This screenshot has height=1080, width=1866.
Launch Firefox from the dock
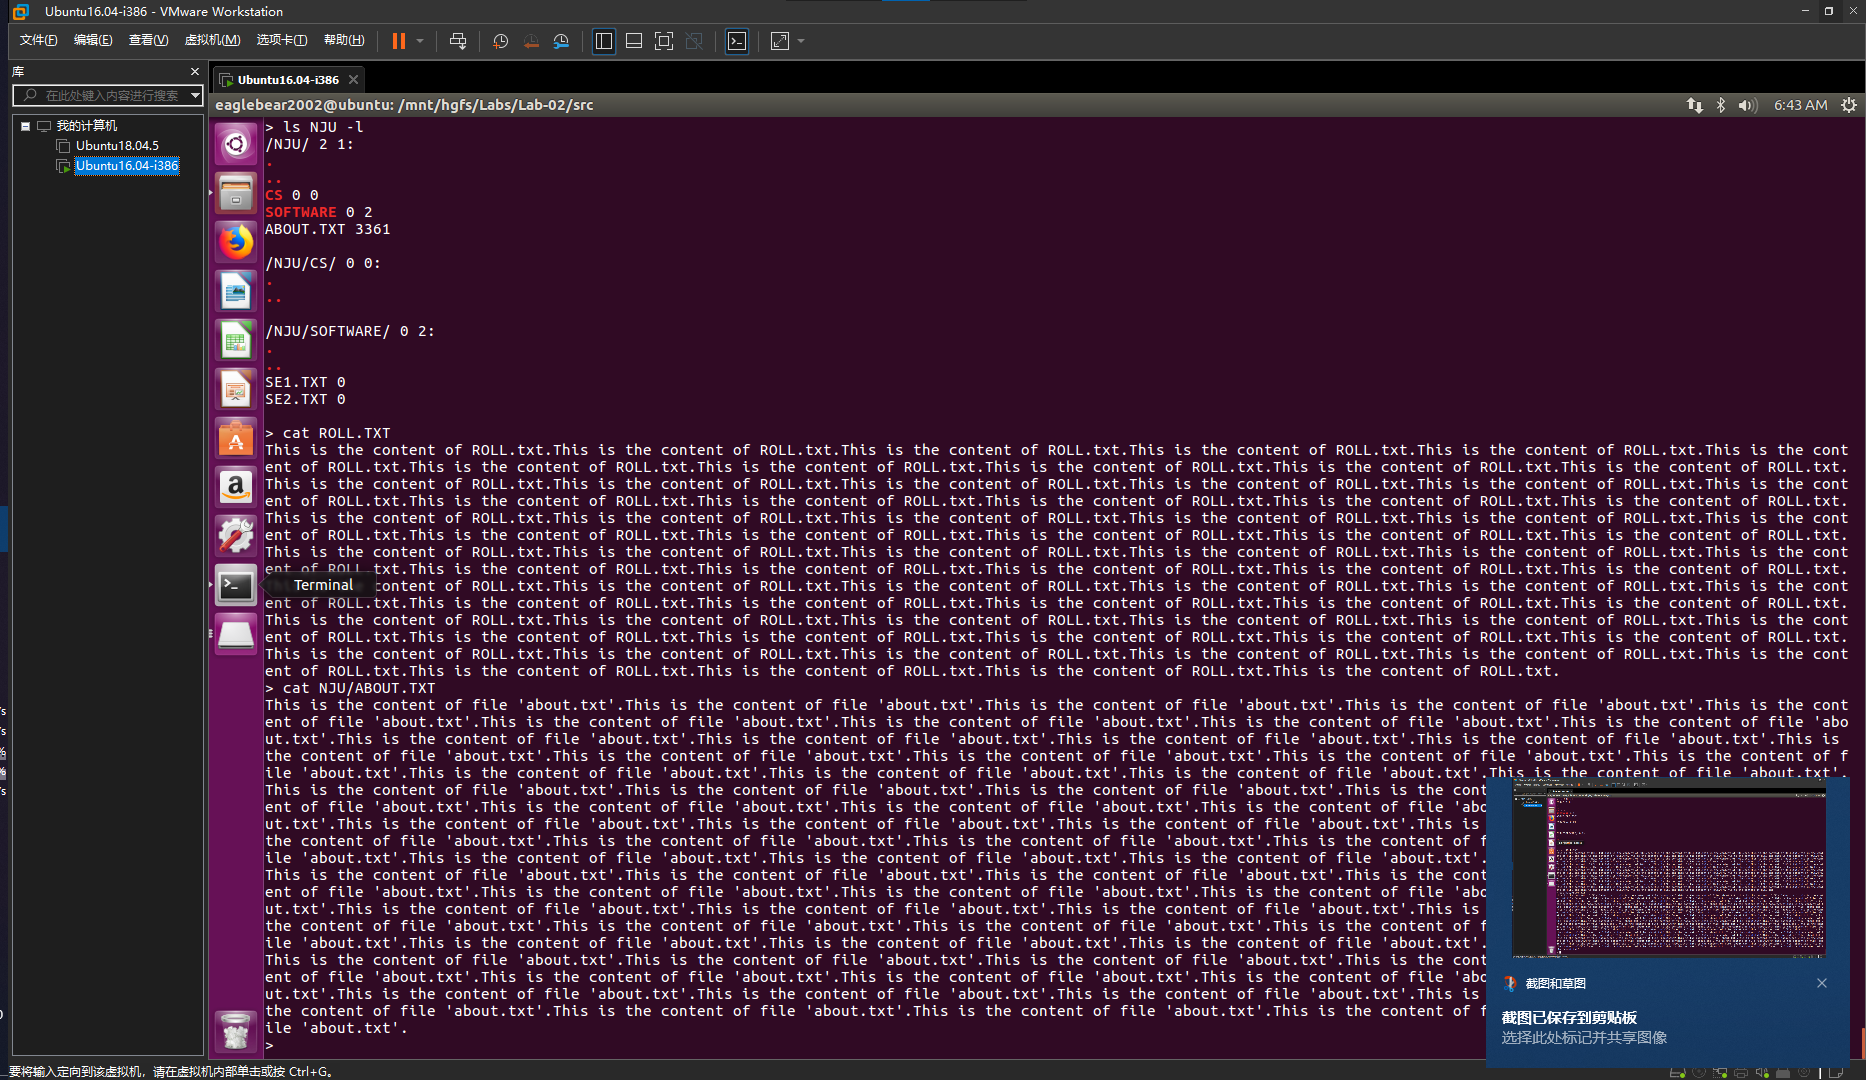click(x=236, y=242)
